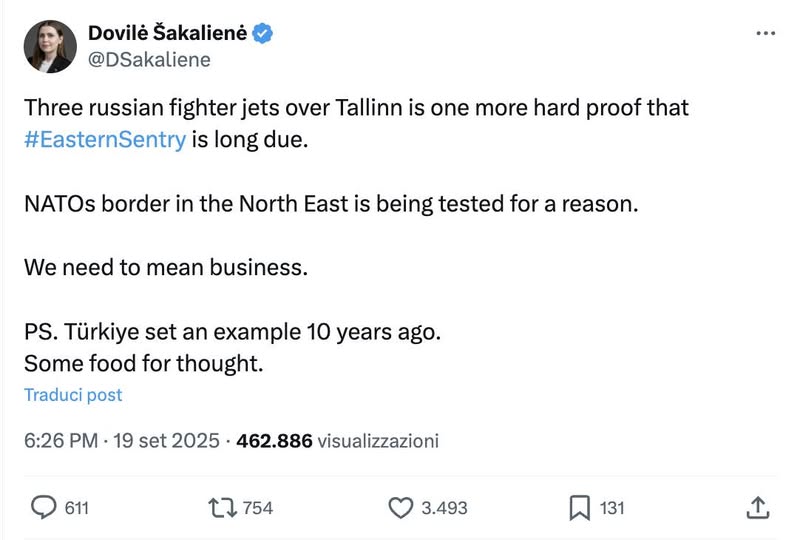Bookmark this post
800x540 pixels.
579,508
